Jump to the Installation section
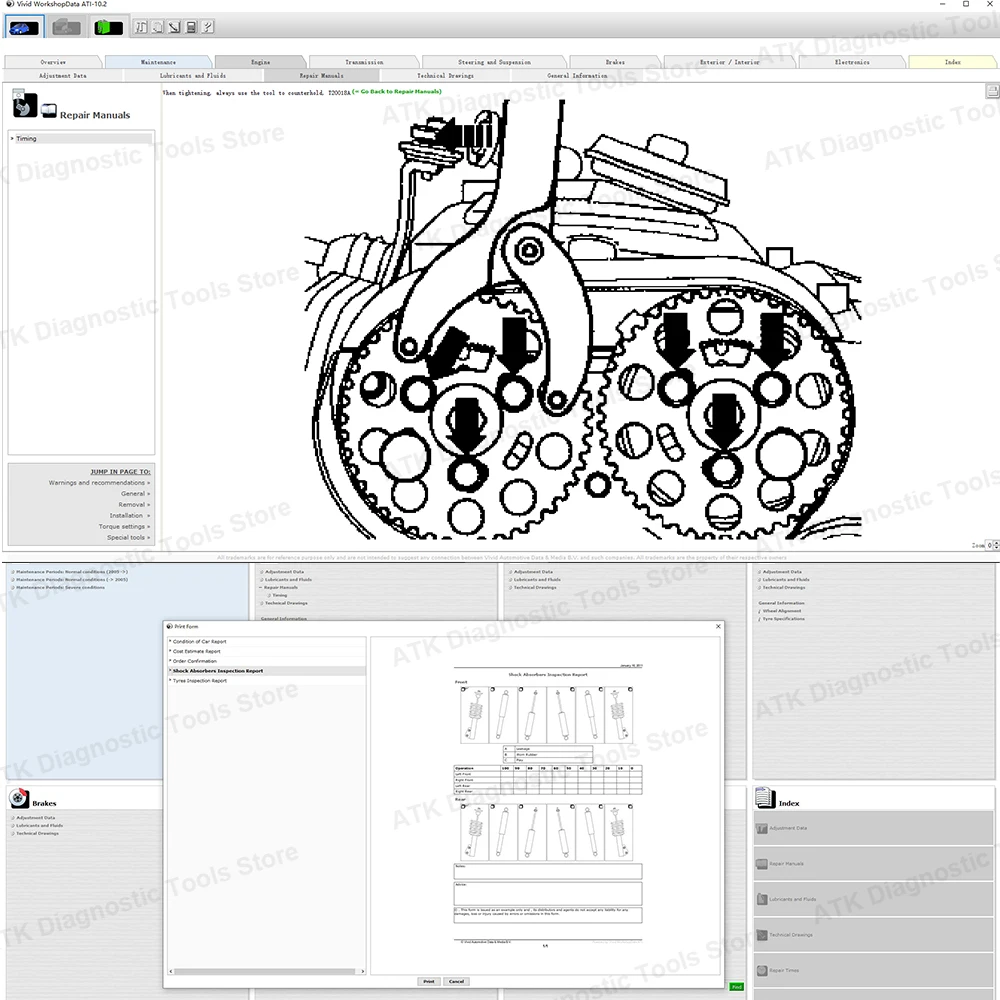Viewport: 1000px width, 1000px height. (x=129, y=515)
